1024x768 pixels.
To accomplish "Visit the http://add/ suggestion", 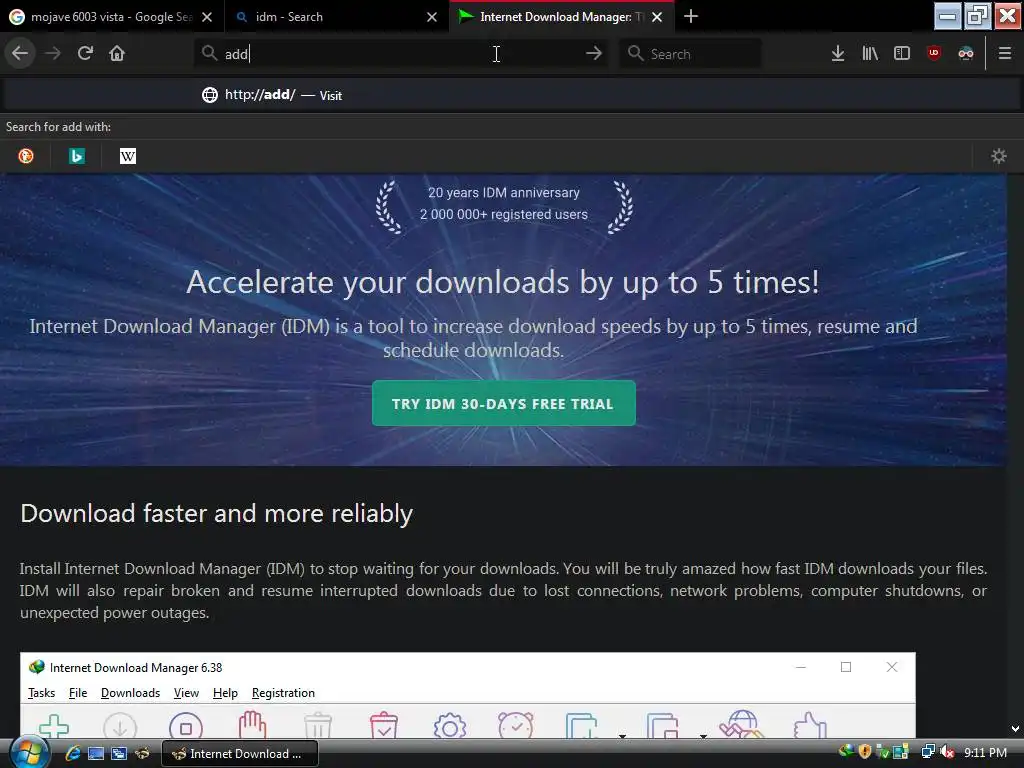I will pos(512,95).
